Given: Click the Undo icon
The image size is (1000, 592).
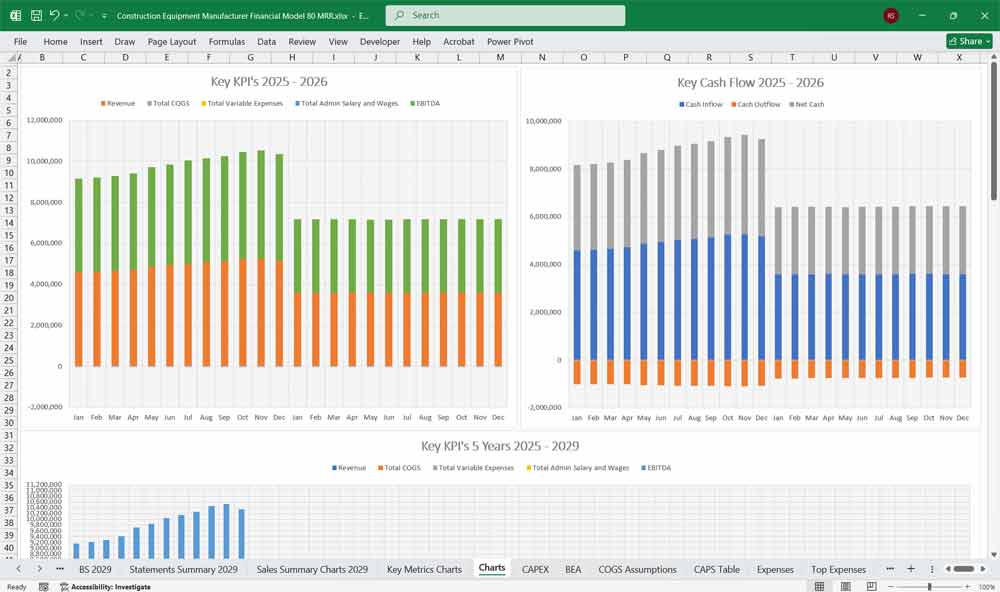Looking at the screenshot, I should 57,15.
